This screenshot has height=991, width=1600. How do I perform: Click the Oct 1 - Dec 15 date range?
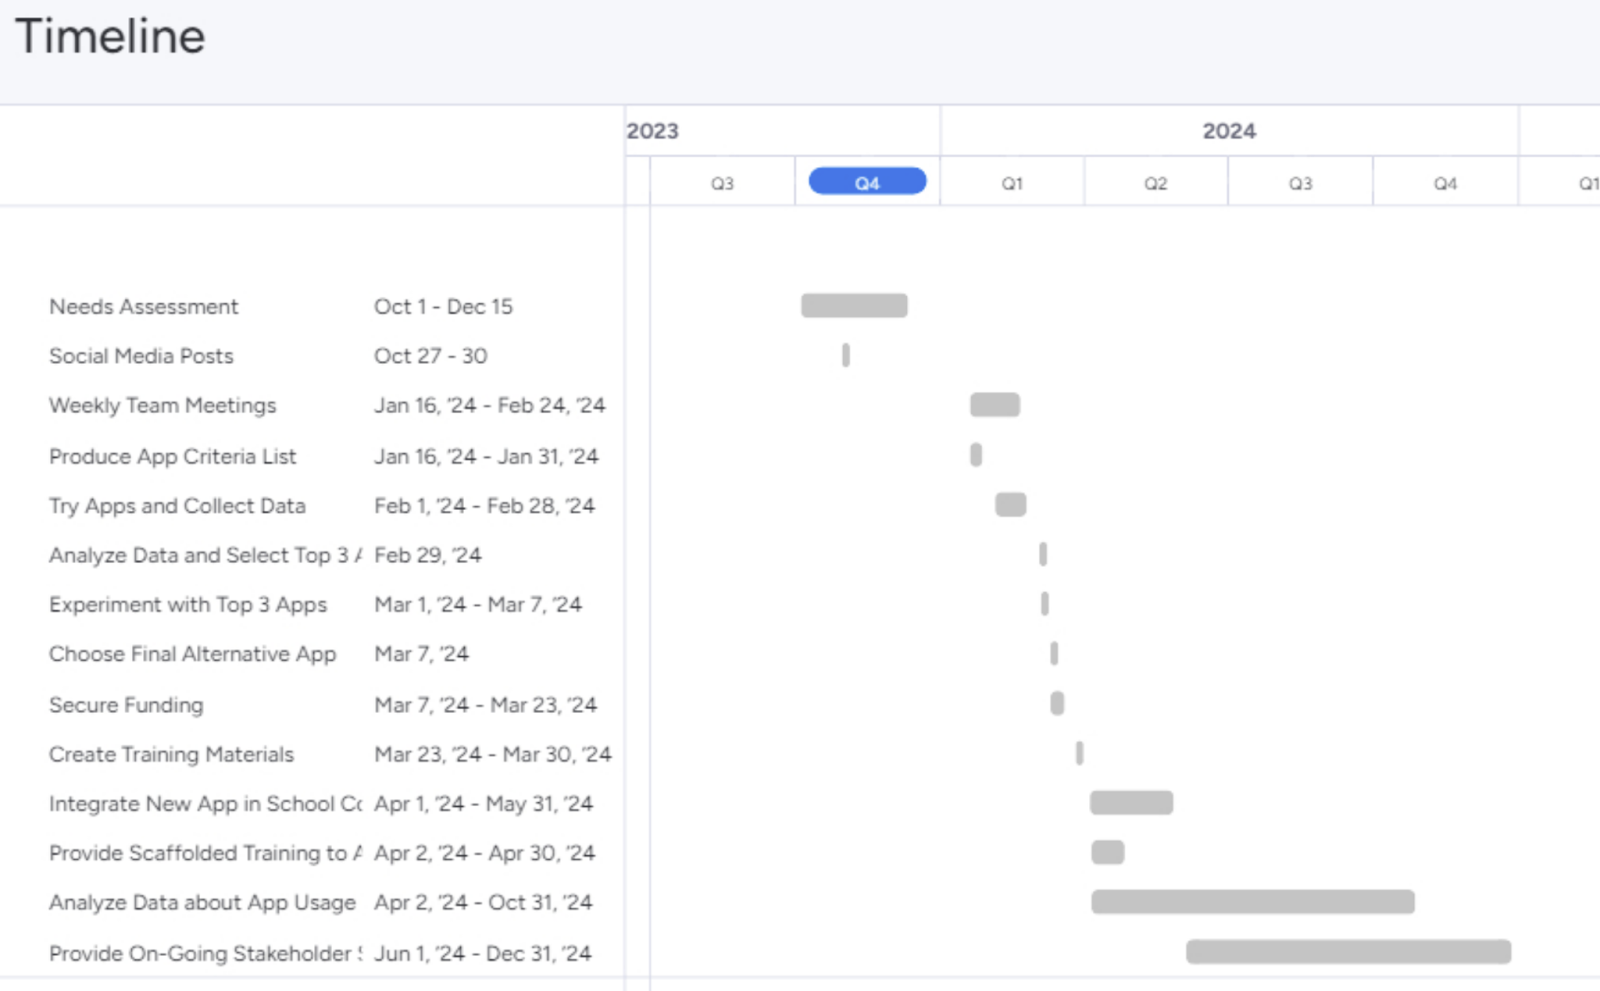pos(443,307)
